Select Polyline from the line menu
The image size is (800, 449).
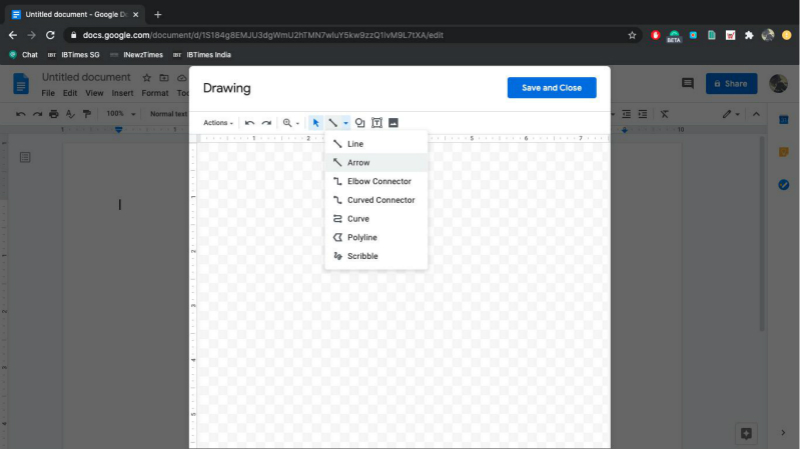pyautogui.click(x=362, y=237)
